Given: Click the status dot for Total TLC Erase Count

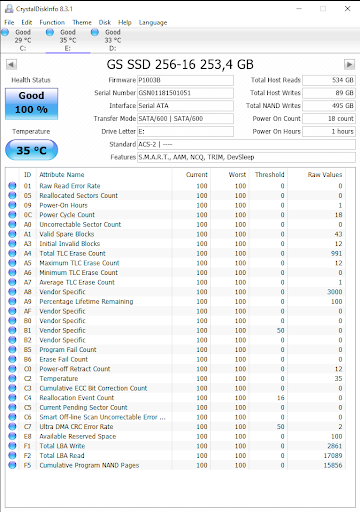Looking at the screenshot, I should (12, 253).
